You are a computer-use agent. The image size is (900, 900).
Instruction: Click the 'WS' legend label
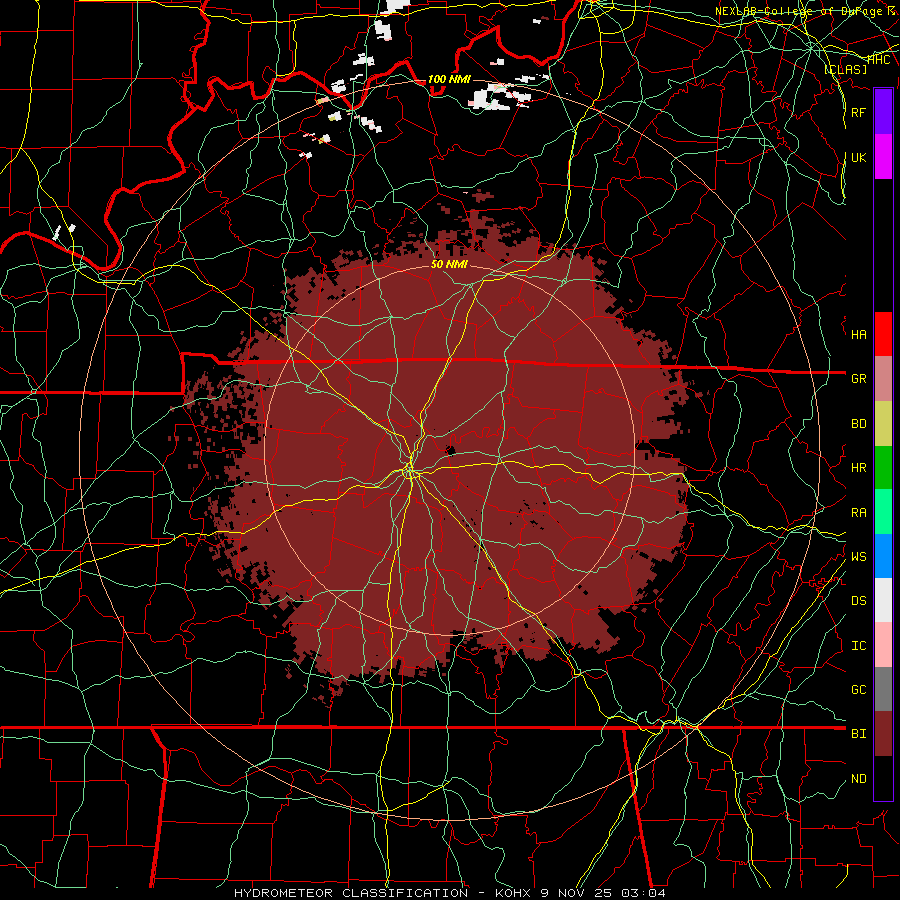point(858,556)
